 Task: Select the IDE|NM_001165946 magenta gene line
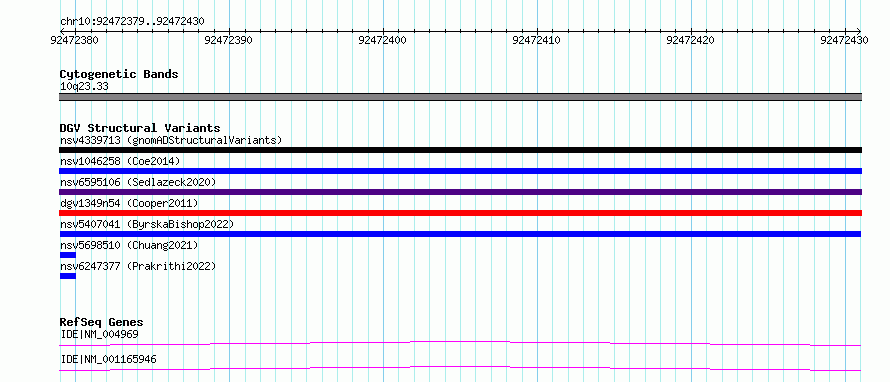[x=460, y=368]
